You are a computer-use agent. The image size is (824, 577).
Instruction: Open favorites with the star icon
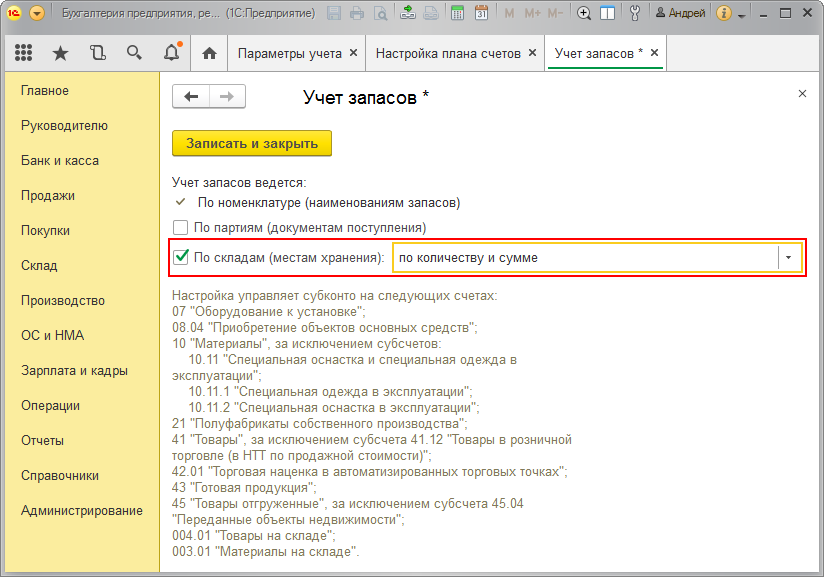(x=58, y=52)
